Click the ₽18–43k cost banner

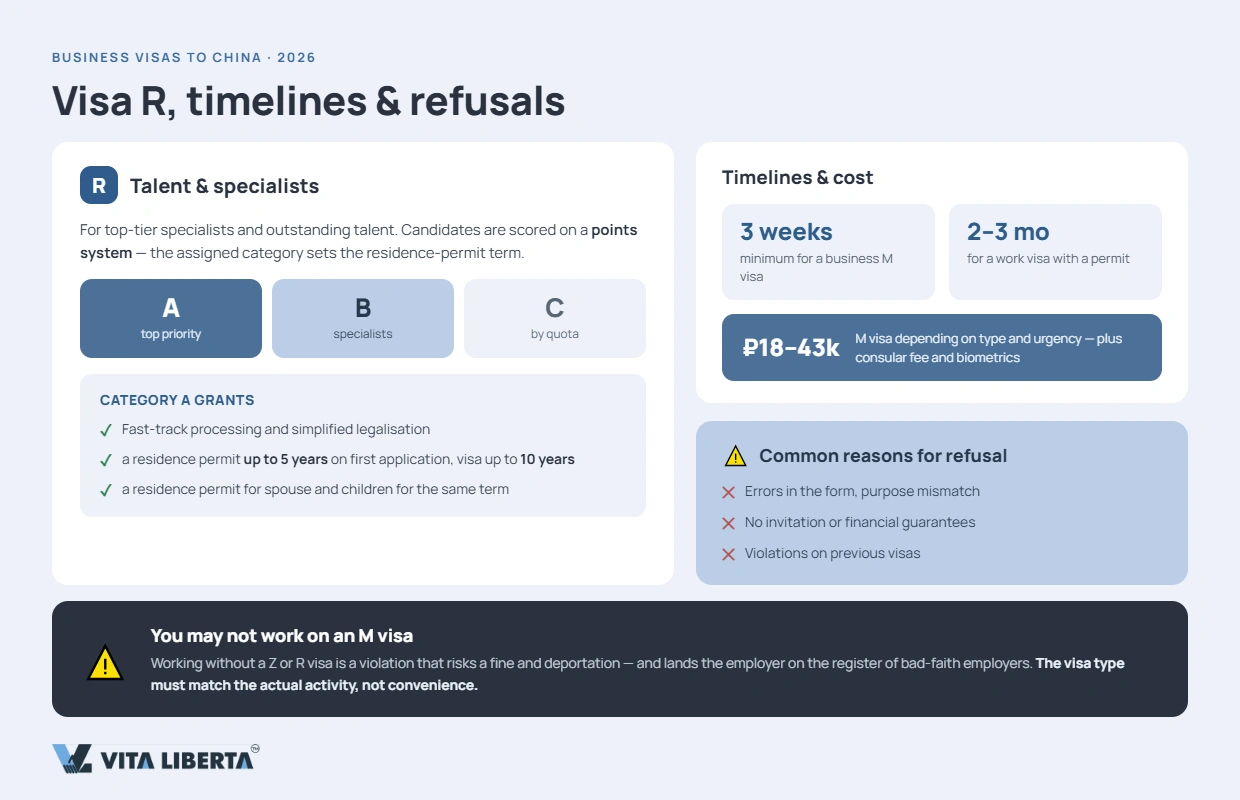(x=942, y=348)
